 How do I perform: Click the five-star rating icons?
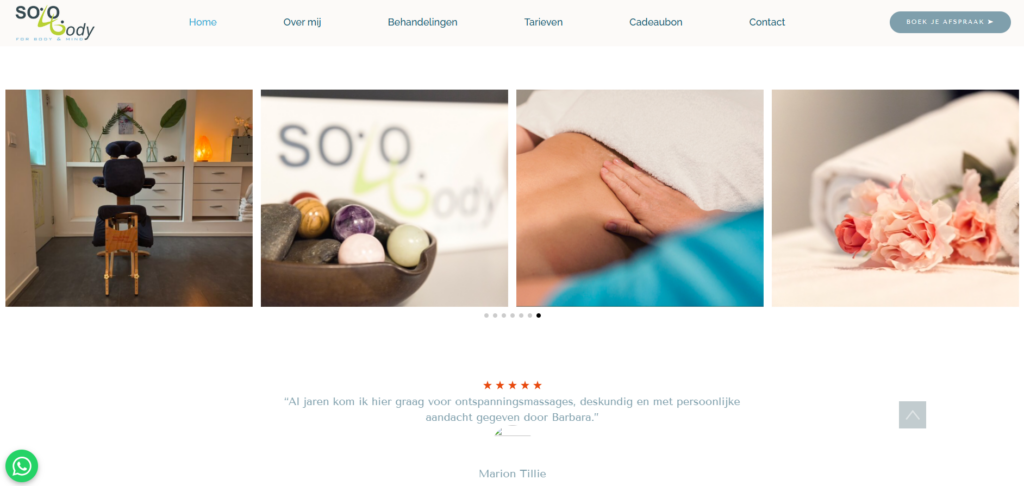512,385
